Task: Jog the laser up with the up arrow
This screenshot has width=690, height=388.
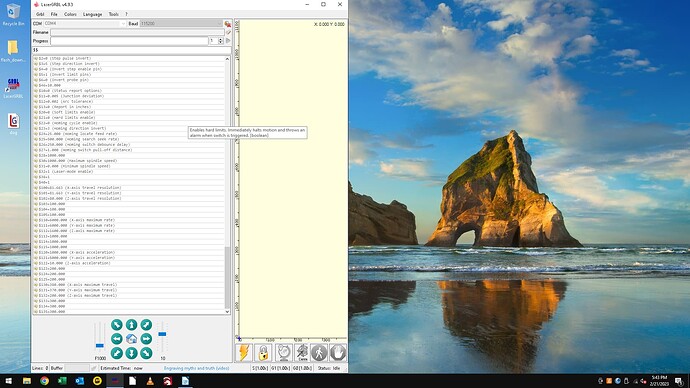Action: pos(131,325)
